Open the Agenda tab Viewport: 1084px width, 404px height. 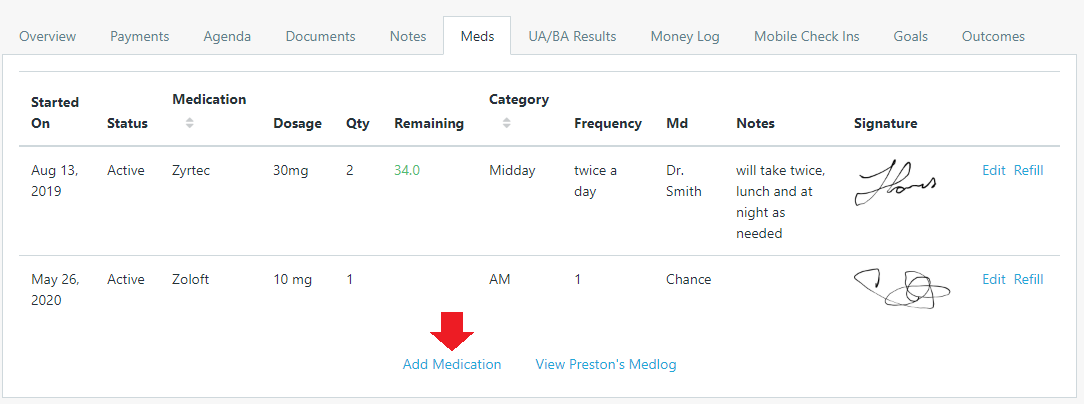pyautogui.click(x=227, y=36)
